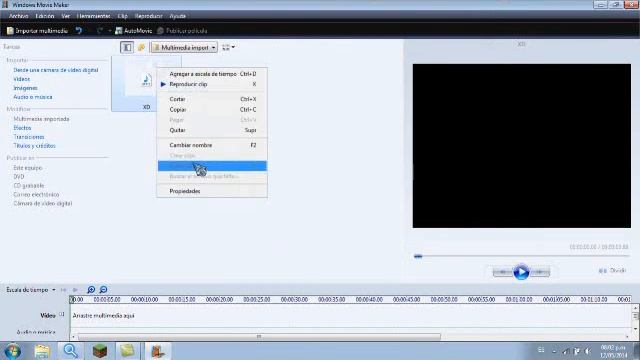Open the Transiciones link
Viewport: 640px width, 360px height.
coord(29,137)
